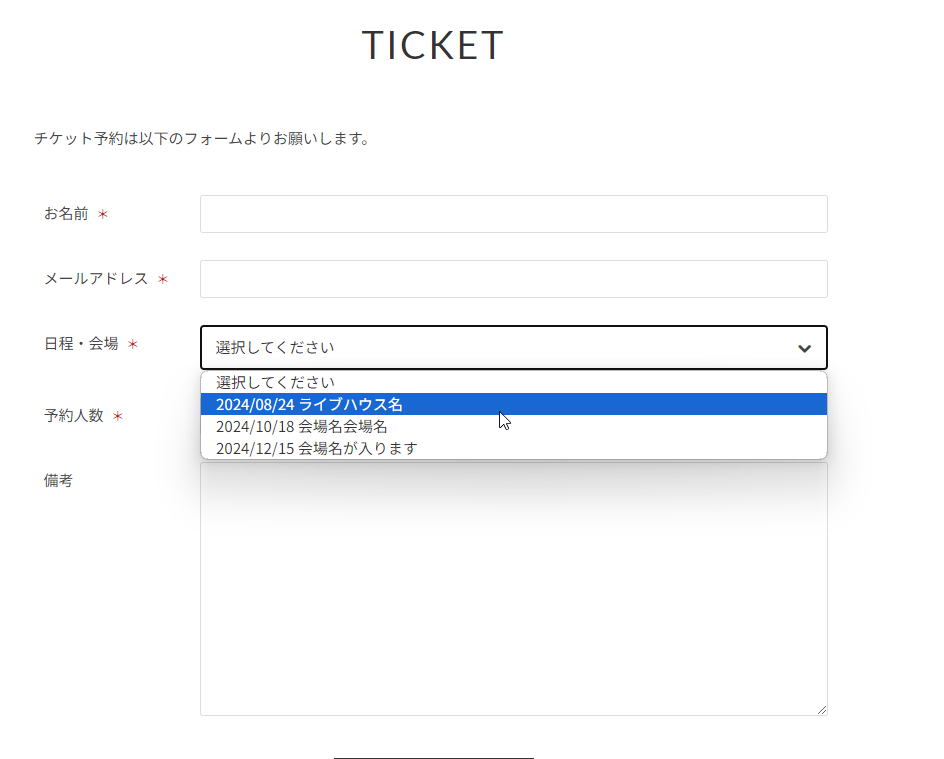
Task: Click inside the 備考 remarks textarea
Action: click(x=513, y=590)
